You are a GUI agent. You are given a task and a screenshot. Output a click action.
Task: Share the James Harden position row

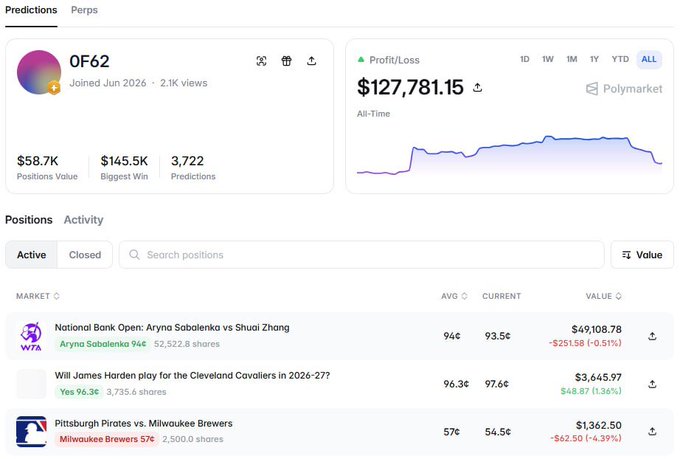pos(652,384)
